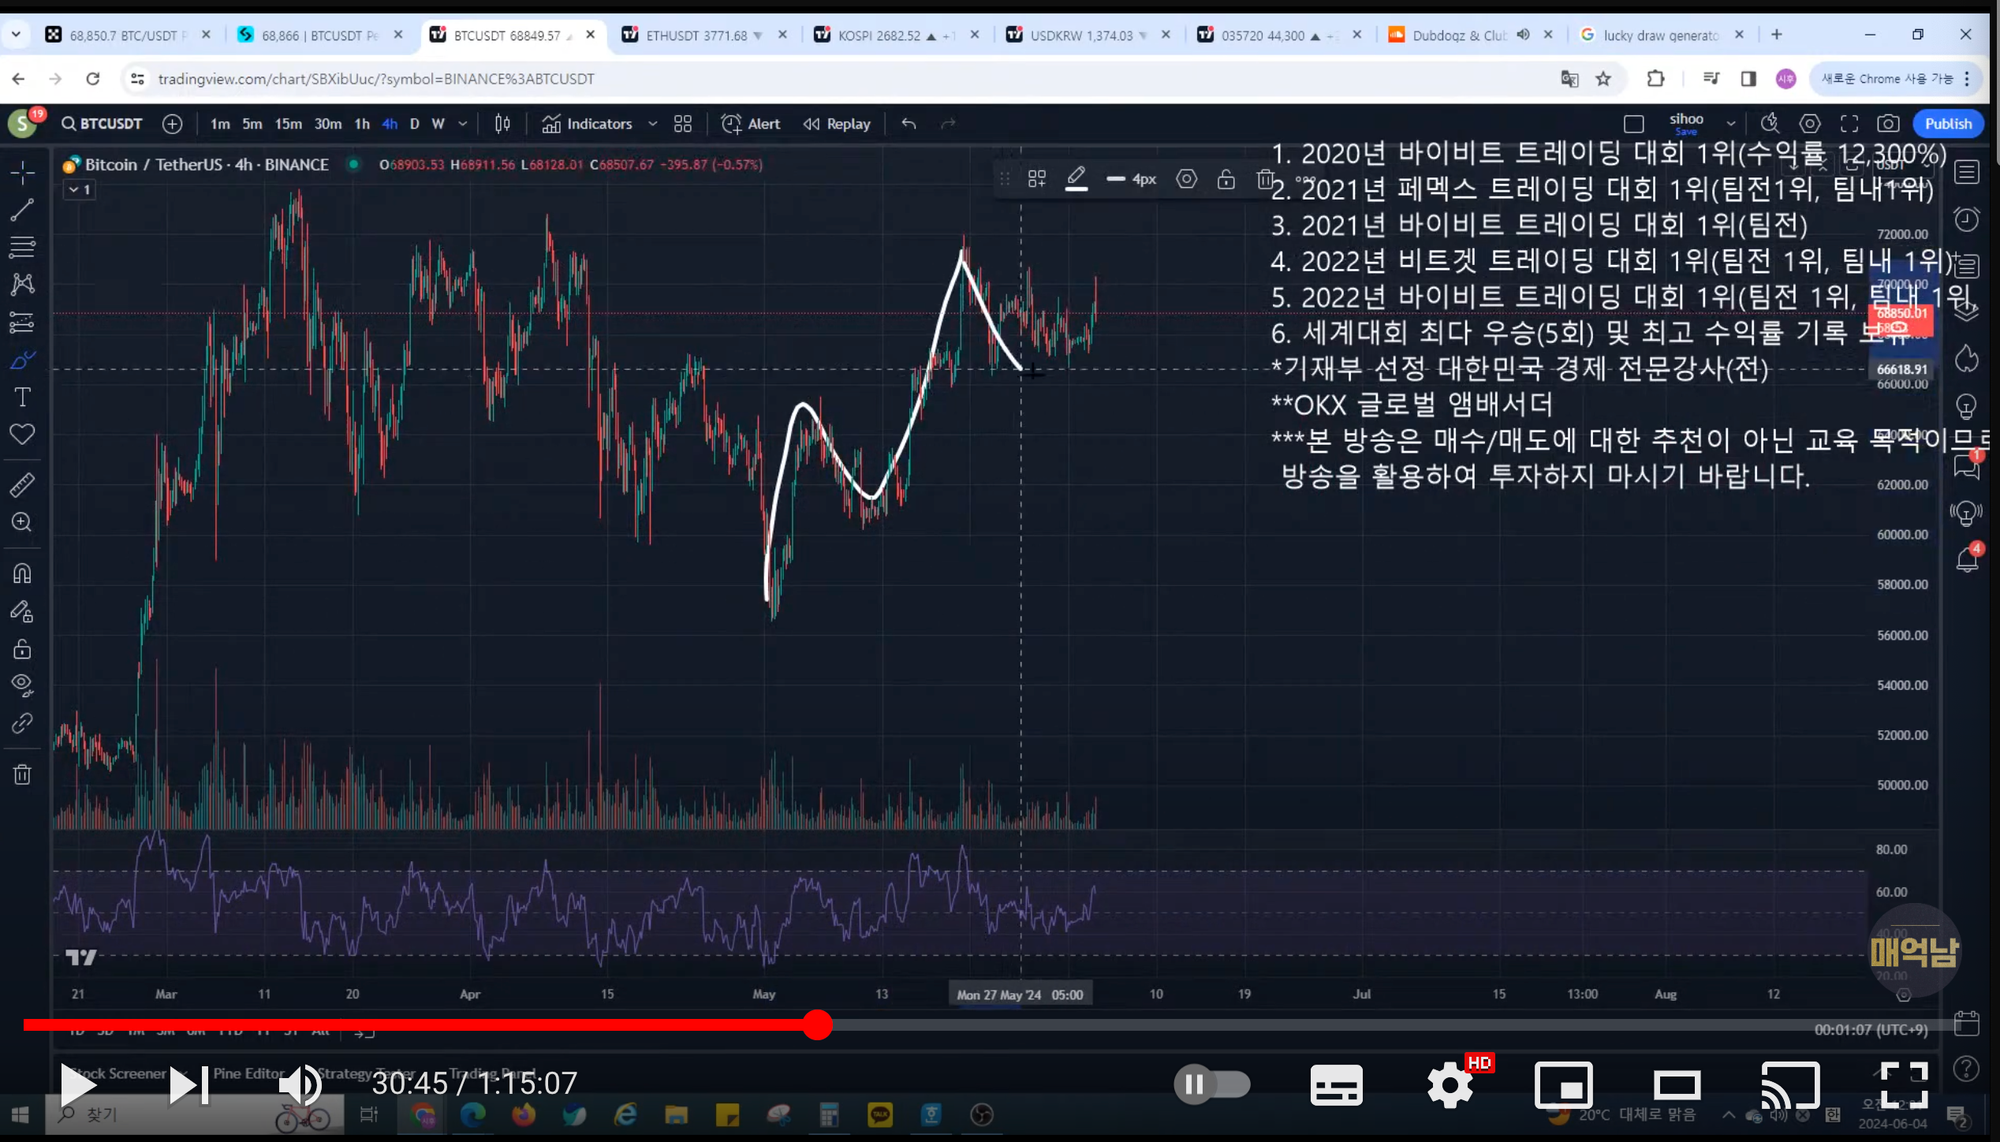
Task: Open the ideas lightbulb panel
Action: (x=1966, y=406)
